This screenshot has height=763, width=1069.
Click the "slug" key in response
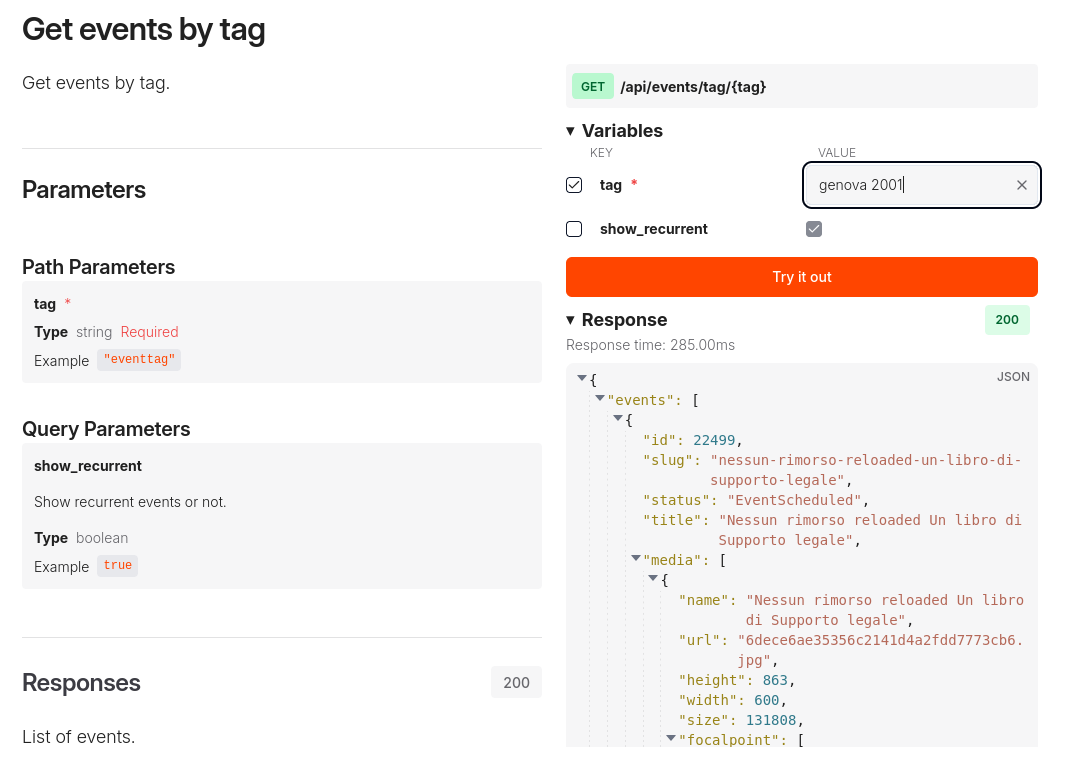[667, 460]
